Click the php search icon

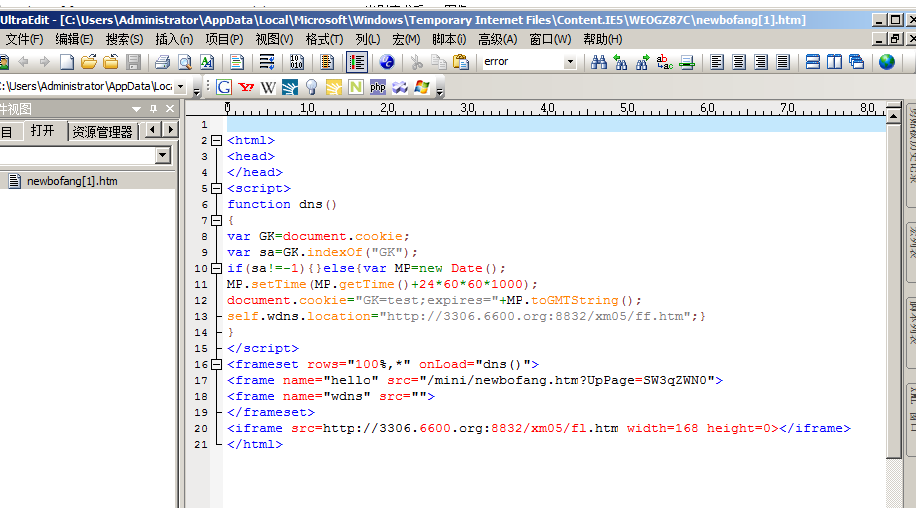point(378,88)
